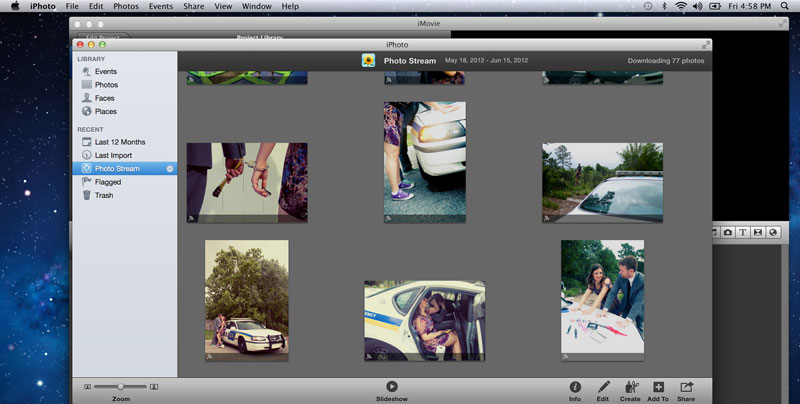Viewport: 800px width, 404px height.
Task: Click the Bluetooth menu bar icon
Action: 664,6
